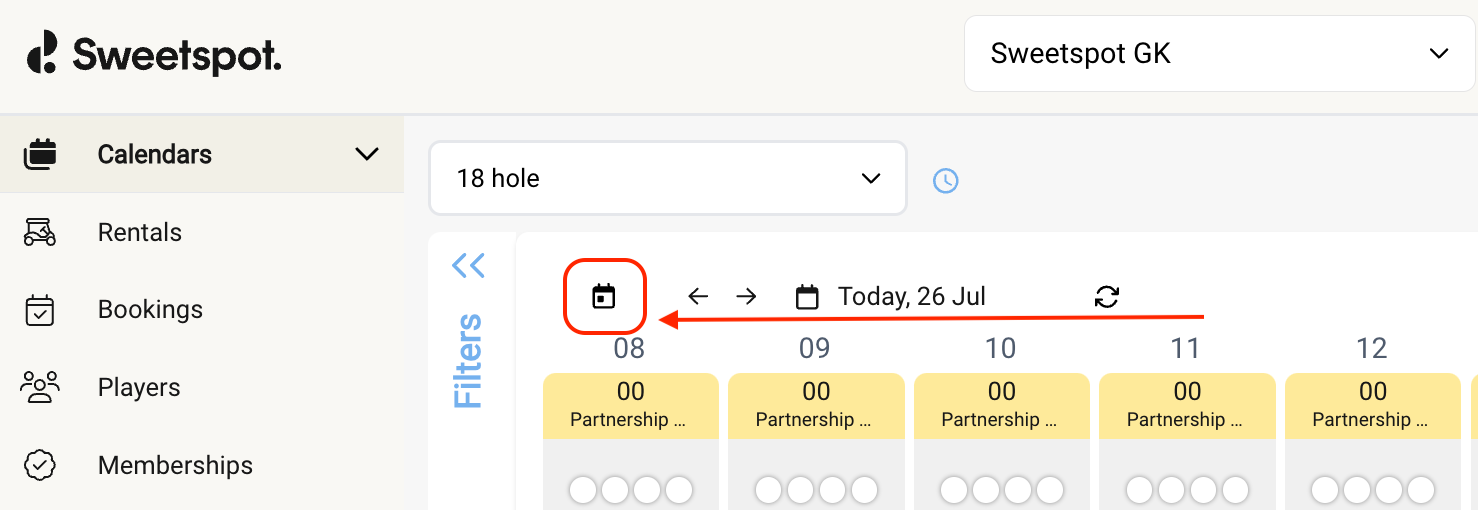The image size is (1478, 510).
Task: Collapse the Calendars chevron
Action: [367, 154]
